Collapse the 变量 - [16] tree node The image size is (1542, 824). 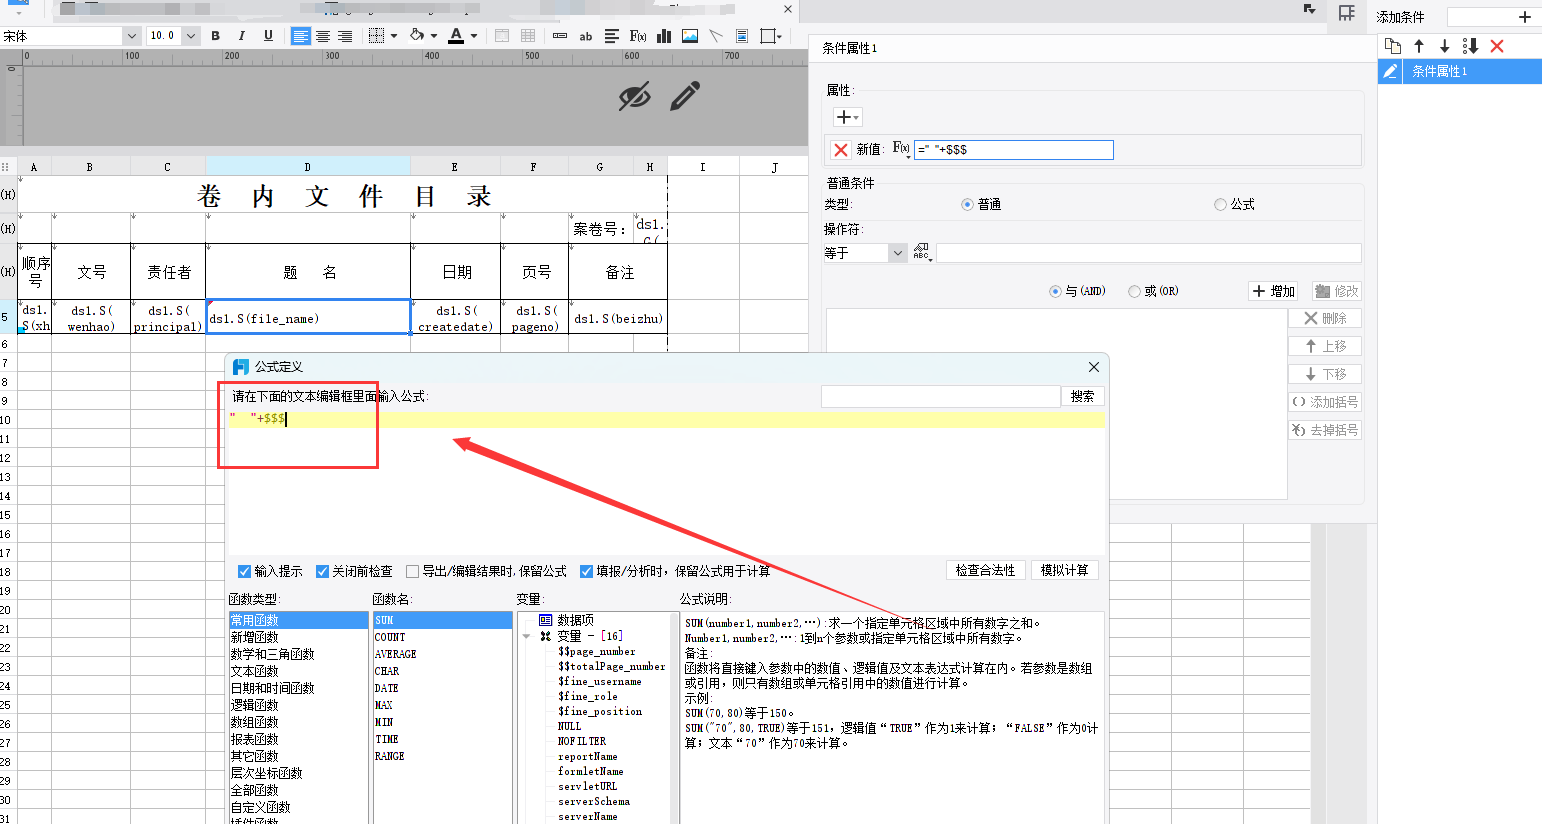pos(527,637)
